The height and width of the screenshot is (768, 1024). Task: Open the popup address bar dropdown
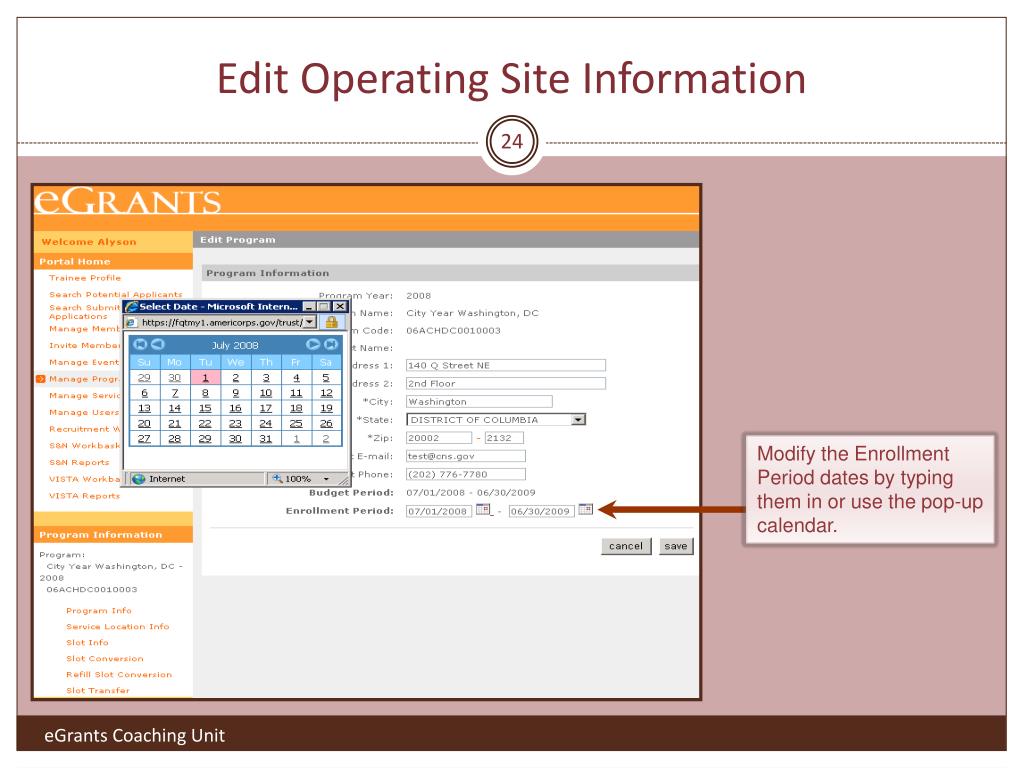tap(310, 322)
